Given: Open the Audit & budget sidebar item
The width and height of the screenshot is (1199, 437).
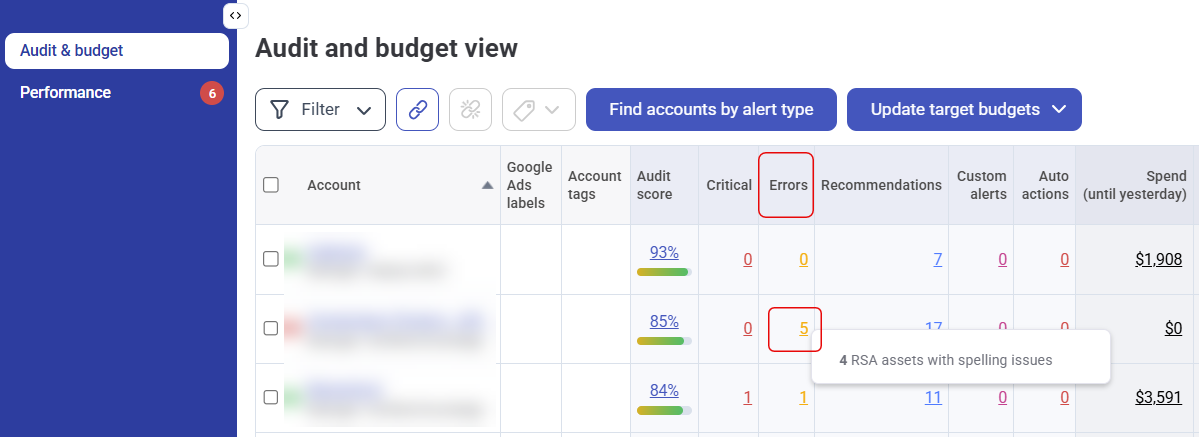Looking at the screenshot, I should coord(117,51).
